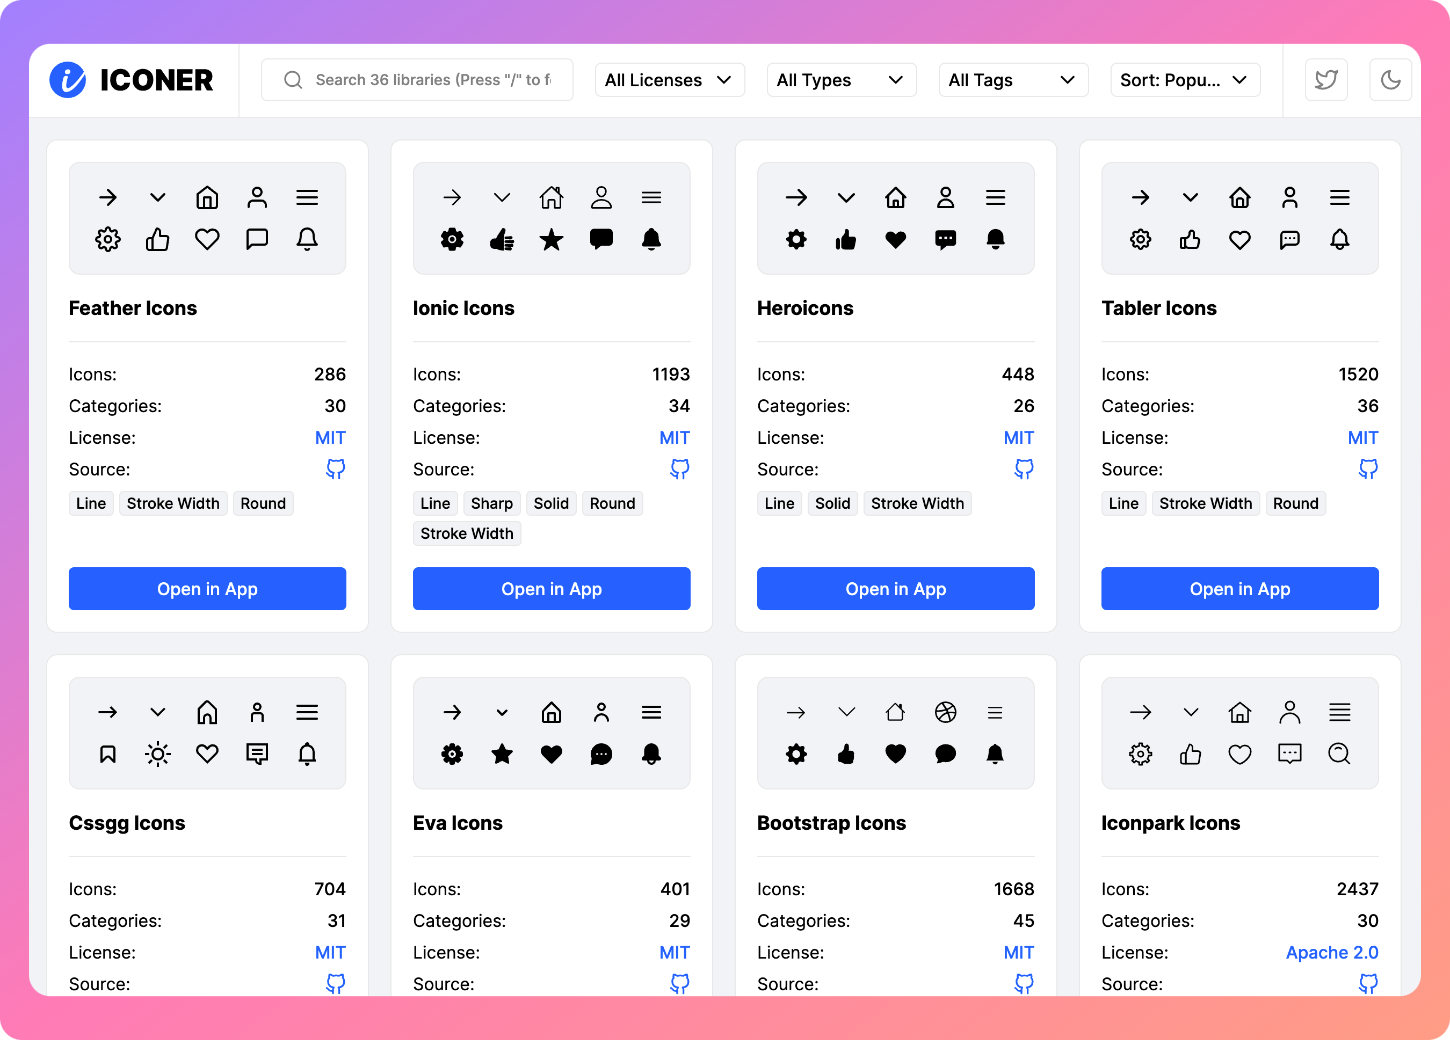Open Bootstrap Icons GitHub source icon

[x=1024, y=984]
